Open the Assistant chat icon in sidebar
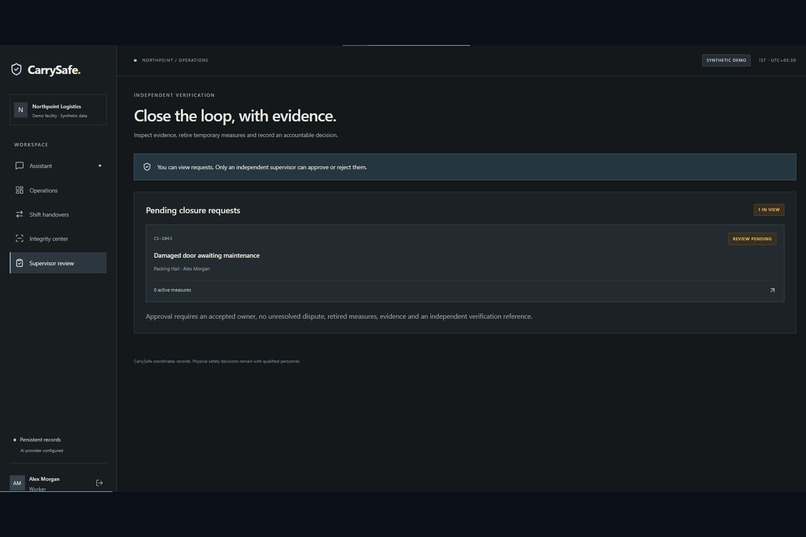Screen dimensions: 806x537 pyautogui.click(x=20, y=165)
